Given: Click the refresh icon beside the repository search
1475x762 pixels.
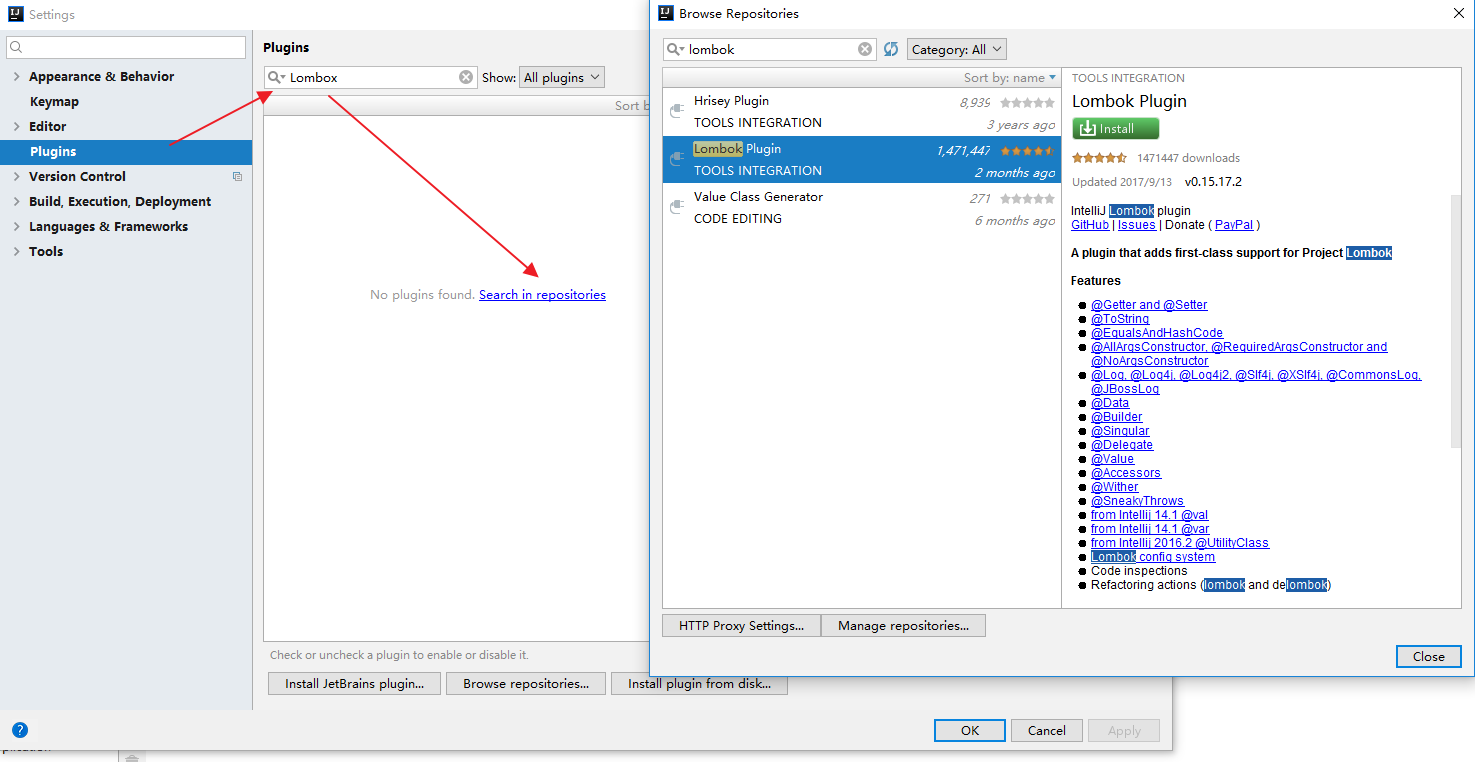Looking at the screenshot, I should click(891, 49).
